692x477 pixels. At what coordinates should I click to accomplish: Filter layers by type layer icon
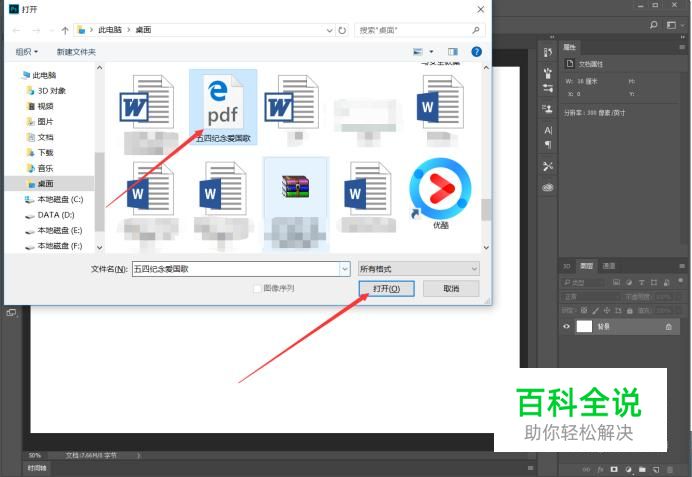coord(641,282)
